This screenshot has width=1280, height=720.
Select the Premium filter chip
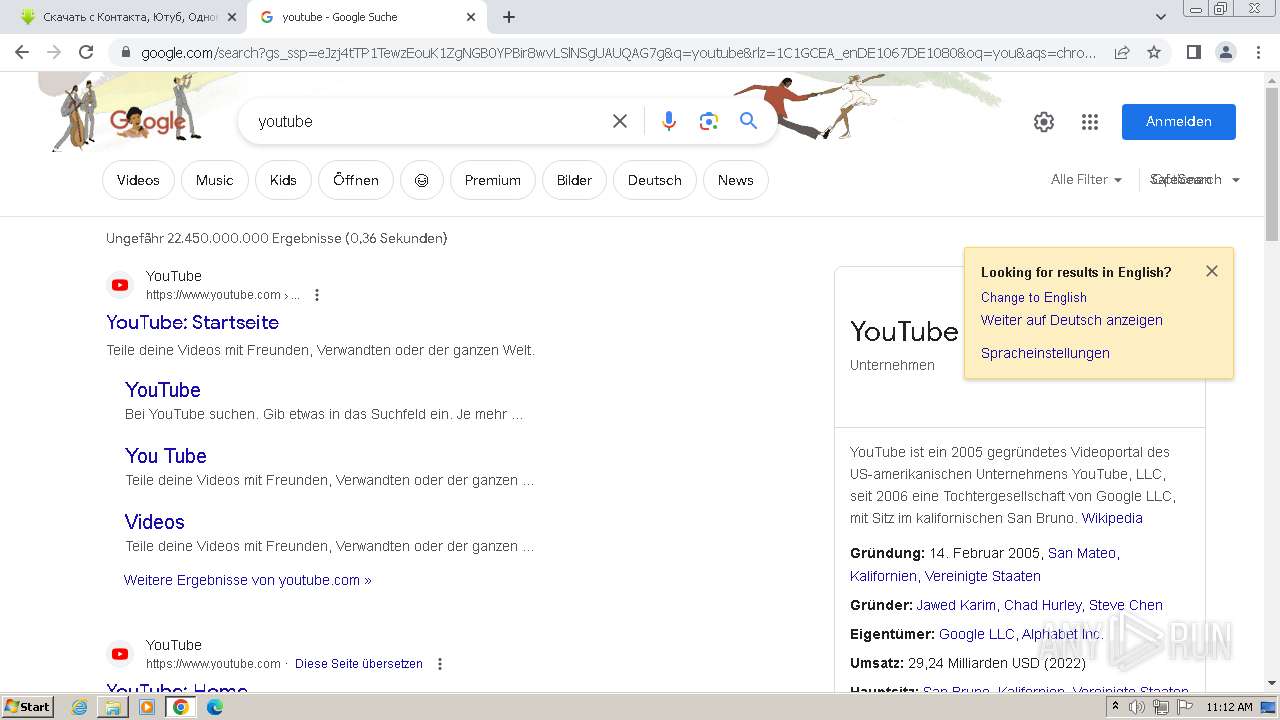point(493,180)
